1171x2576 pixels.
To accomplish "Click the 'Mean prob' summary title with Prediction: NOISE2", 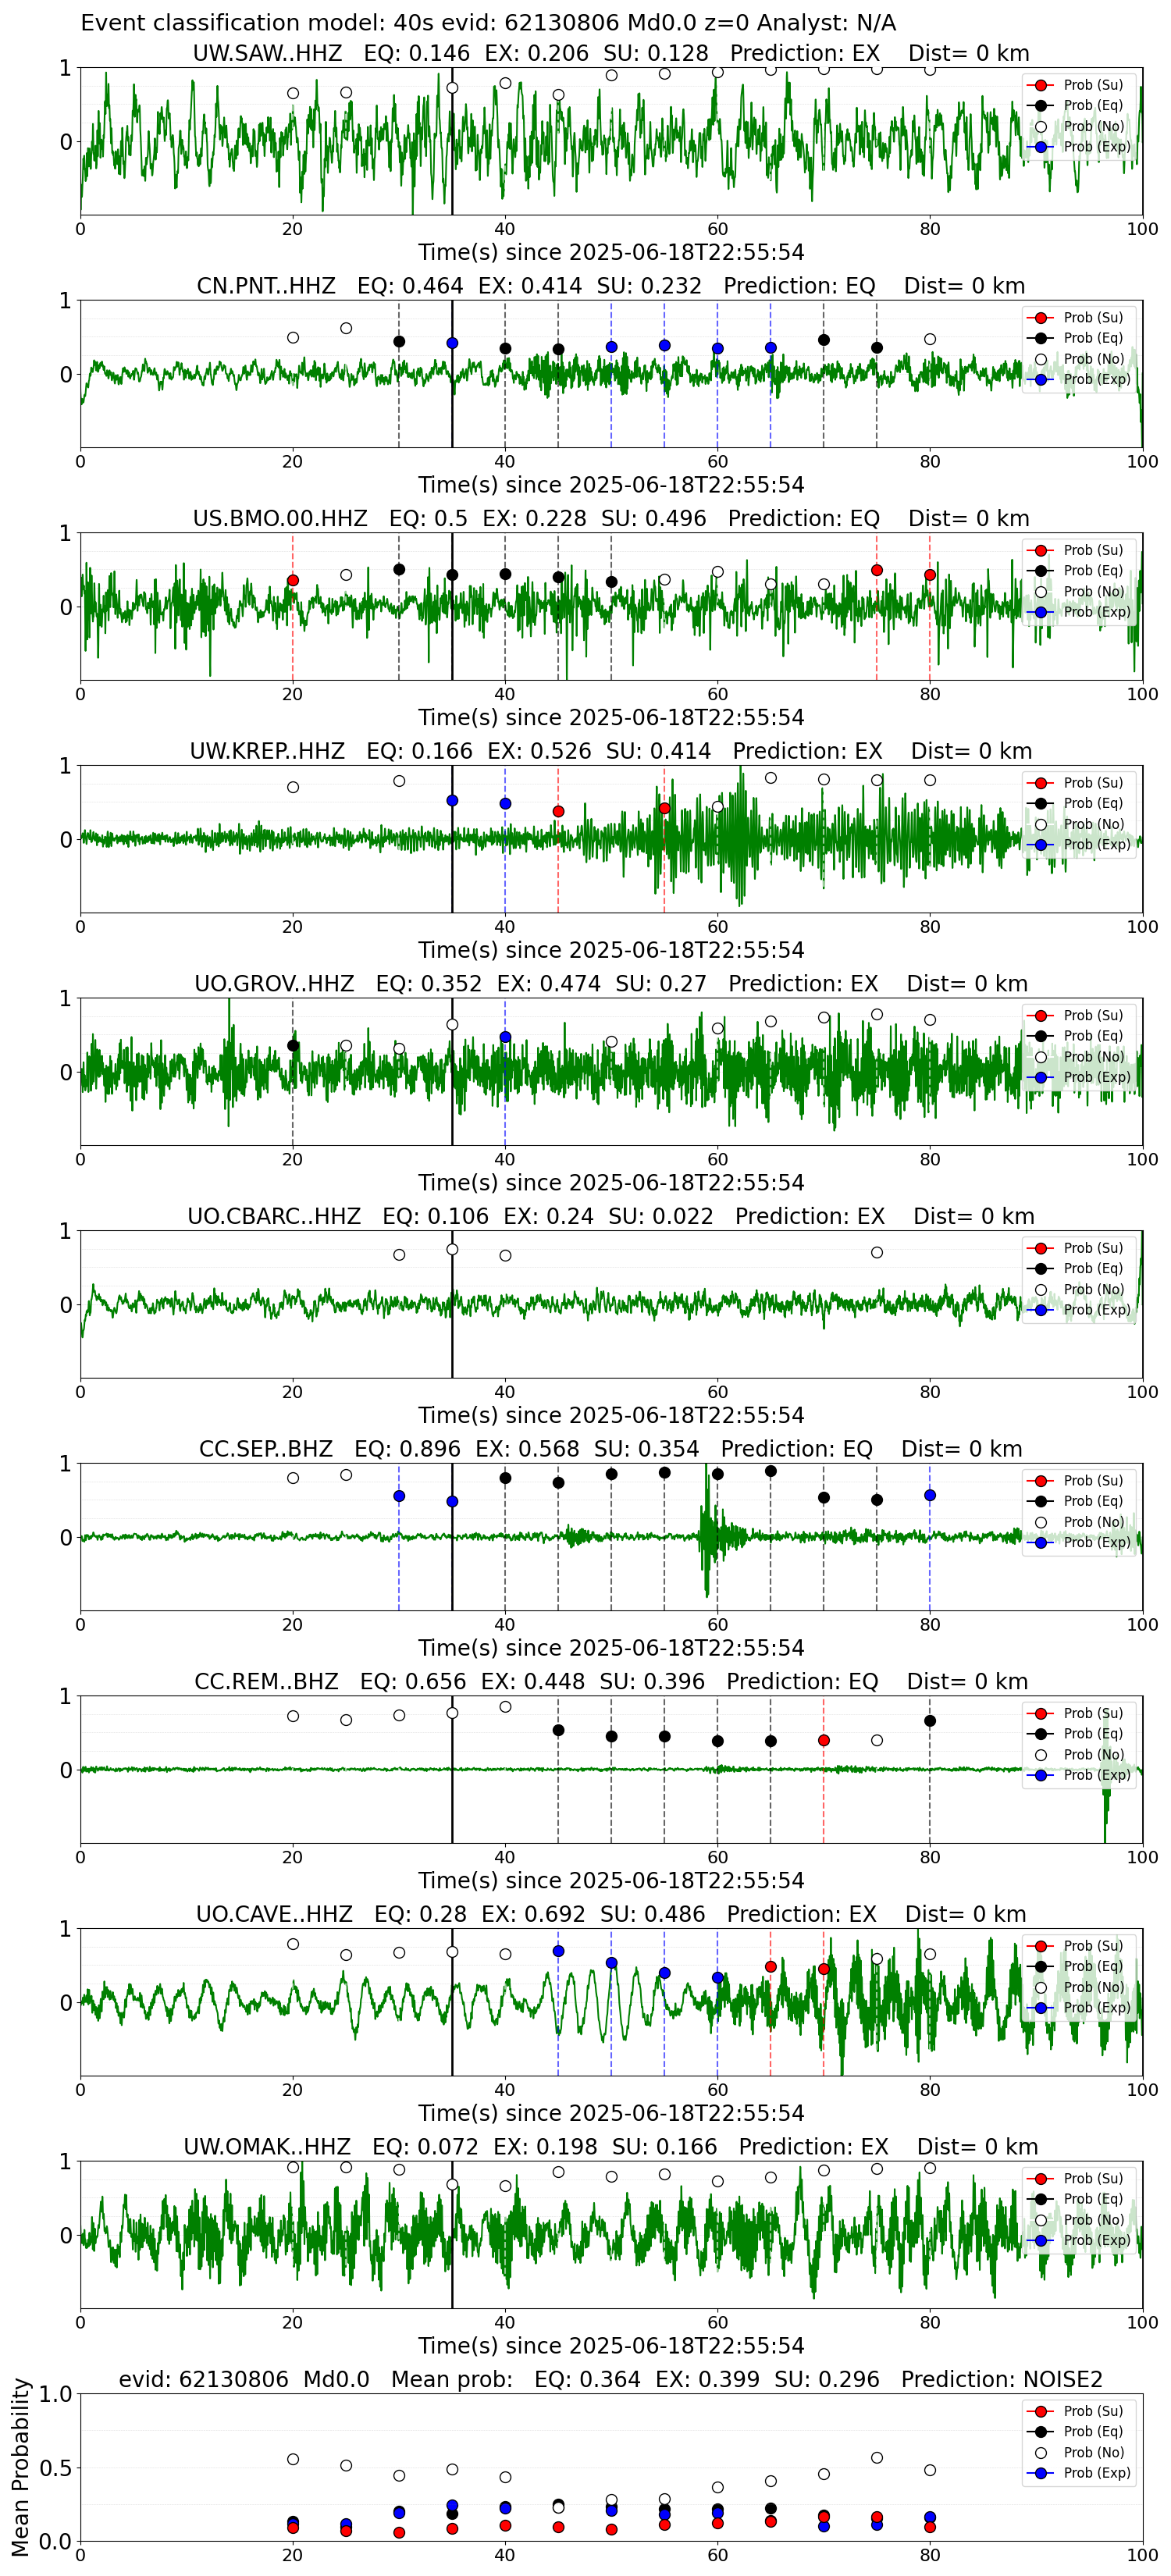I will [610, 2379].
